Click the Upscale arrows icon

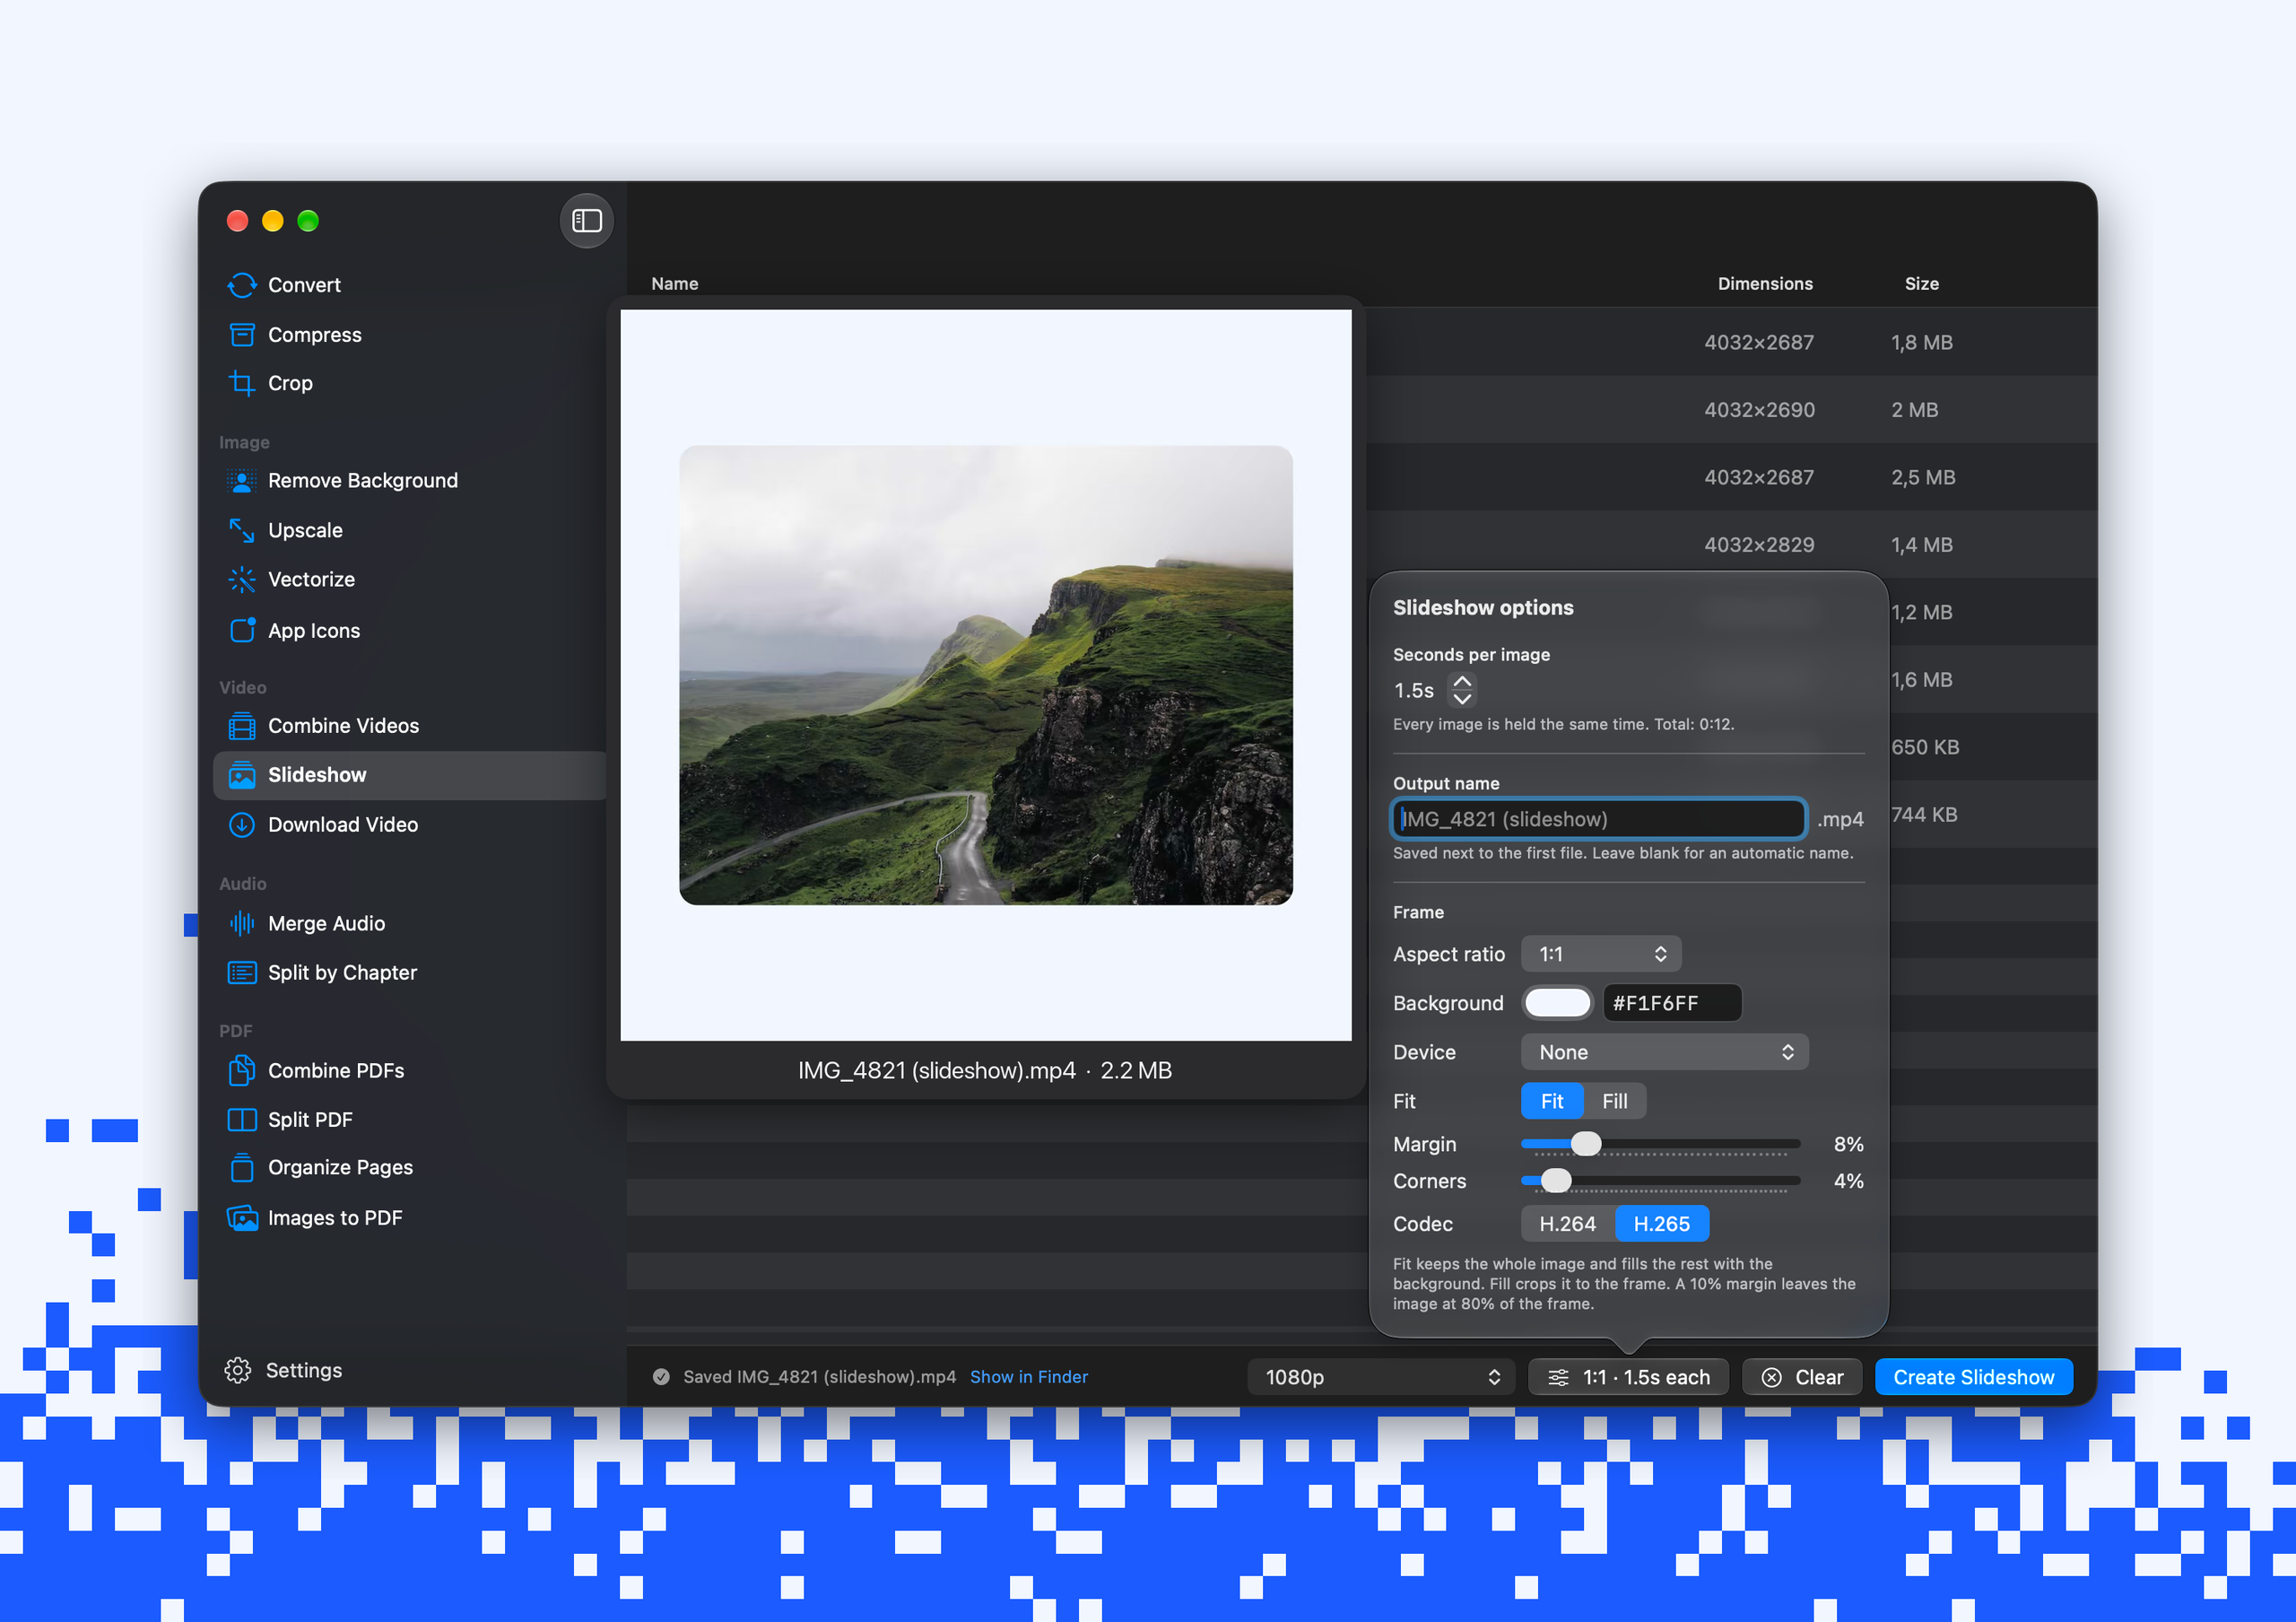tap(242, 530)
